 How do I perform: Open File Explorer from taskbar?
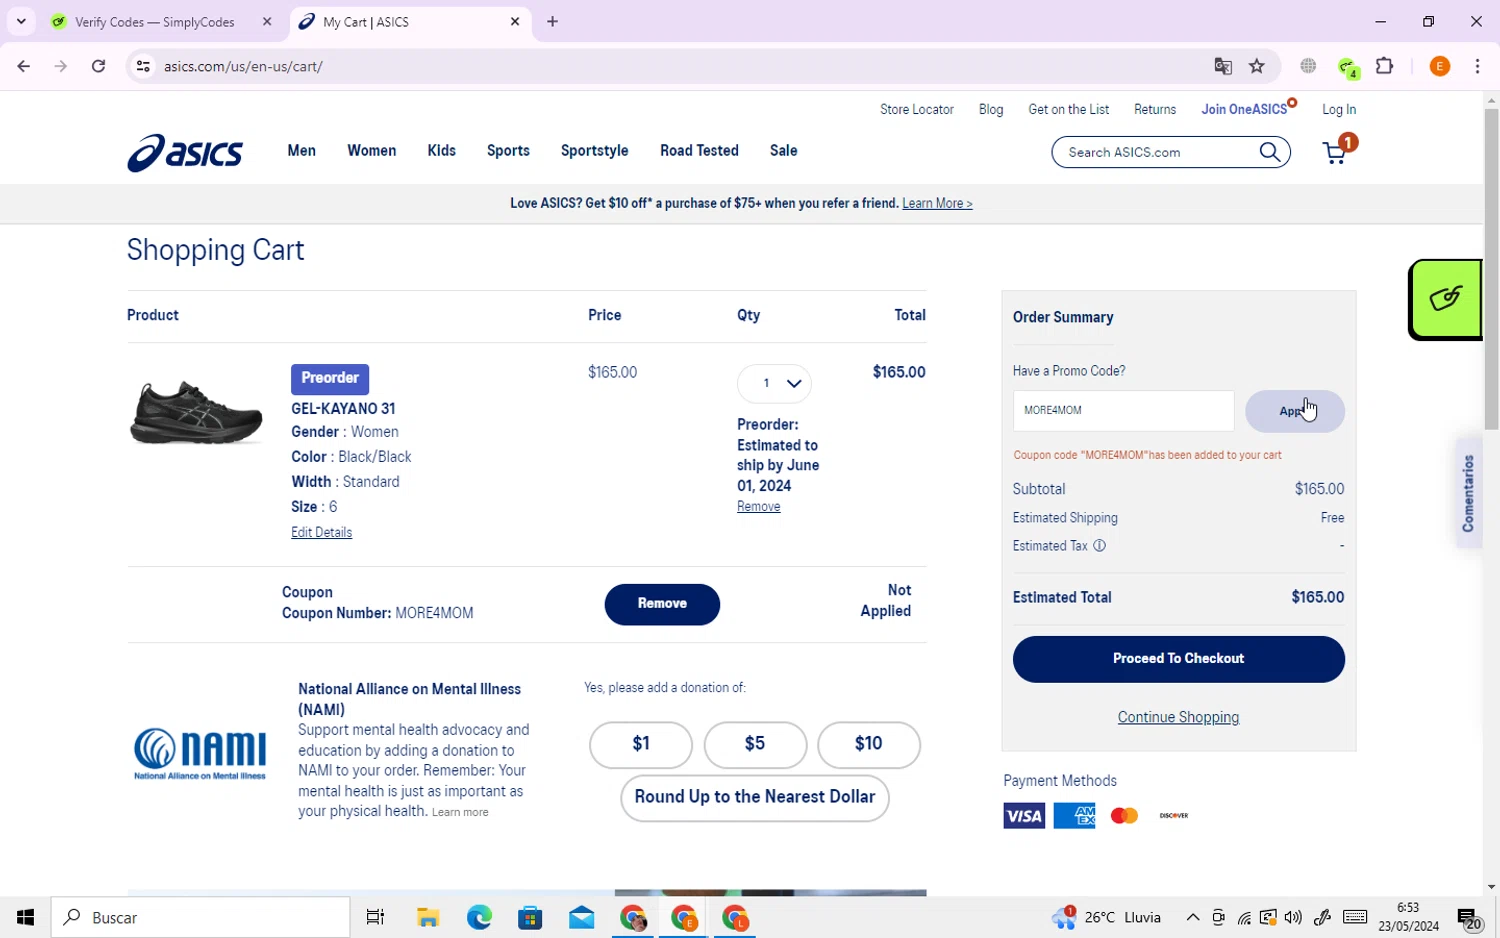[428, 917]
